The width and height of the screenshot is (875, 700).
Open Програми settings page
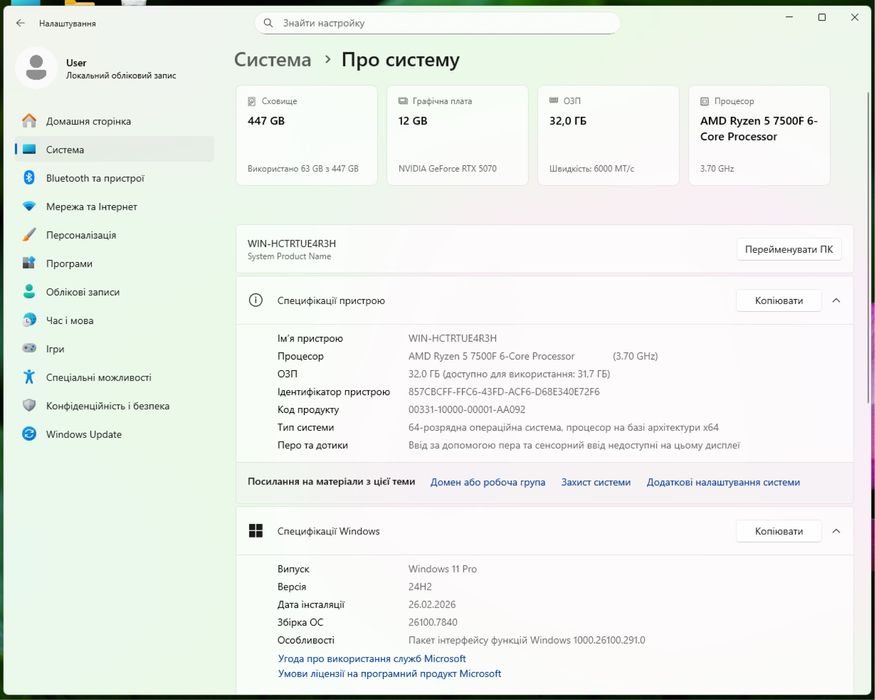114,263
